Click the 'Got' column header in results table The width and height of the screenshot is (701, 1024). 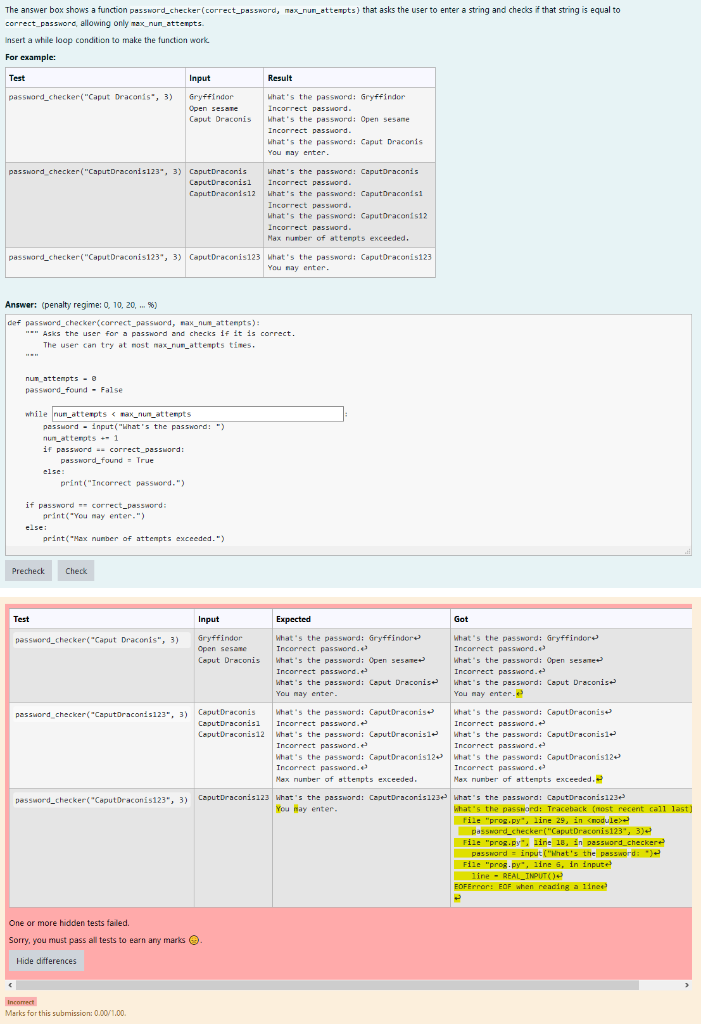(461, 619)
